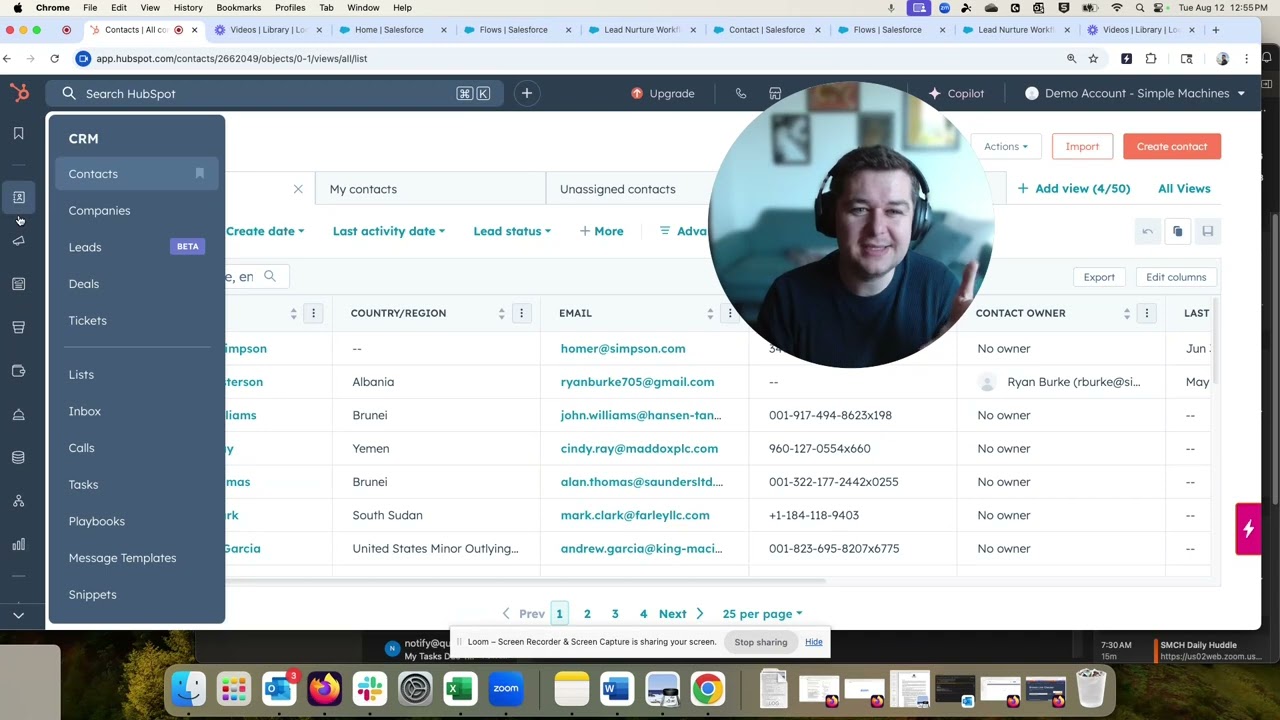Go to page 2 of contacts
1280x720 pixels.
click(x=587, y=614)
